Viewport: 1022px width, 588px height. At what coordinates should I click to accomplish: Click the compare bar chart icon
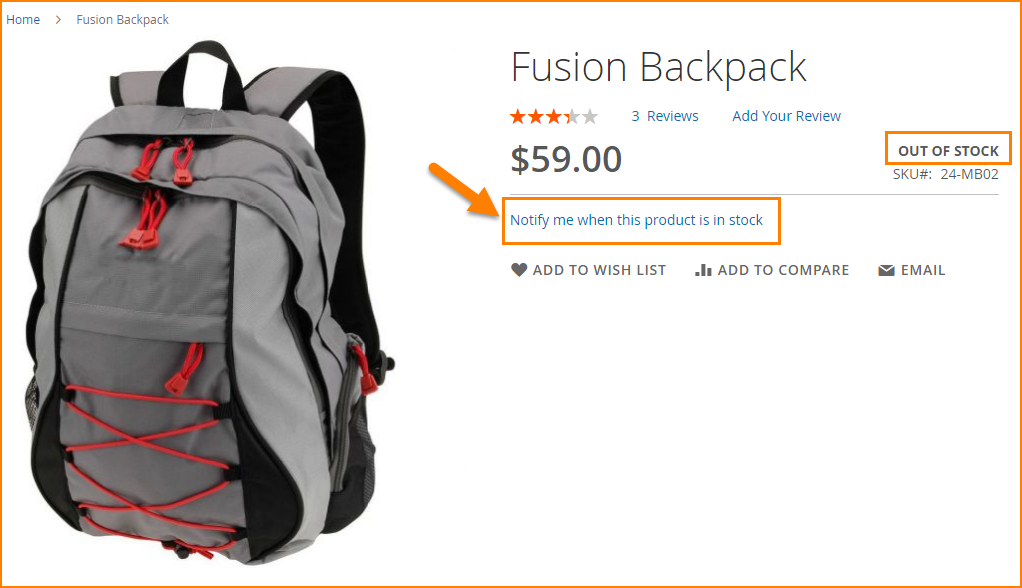(703, 270)
